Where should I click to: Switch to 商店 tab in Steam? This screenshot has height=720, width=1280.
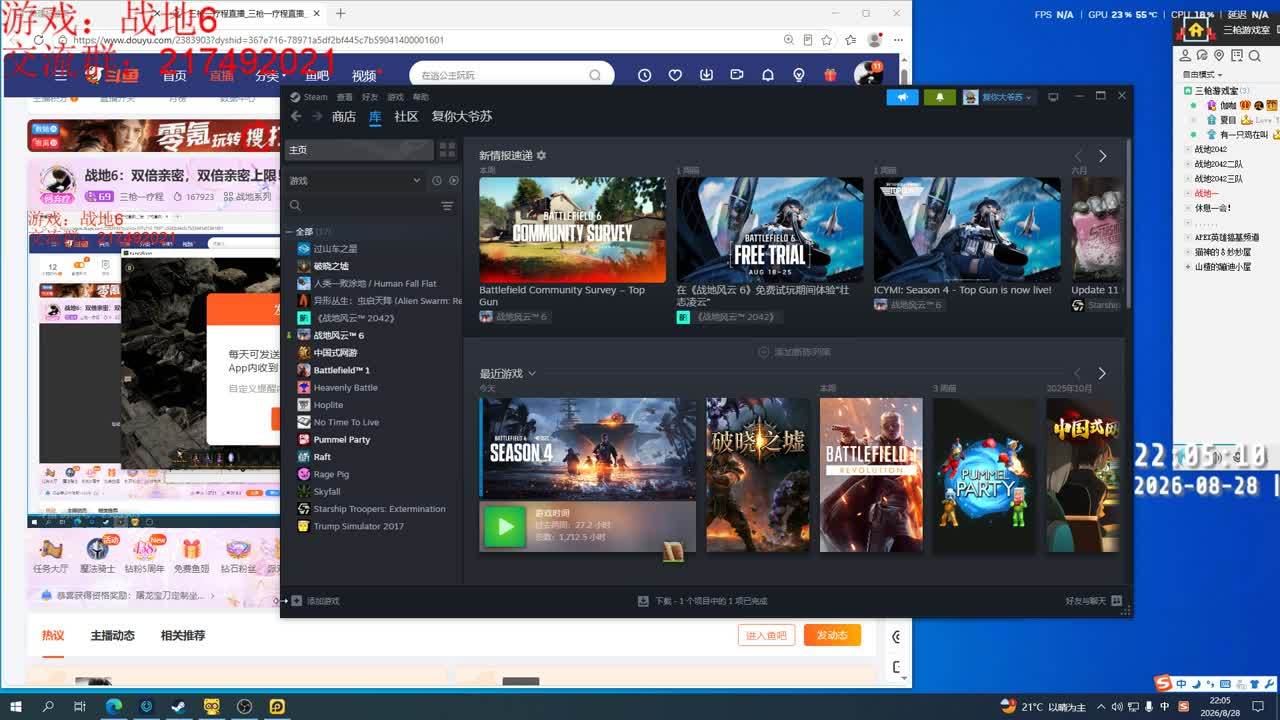[x=344, y=117]
